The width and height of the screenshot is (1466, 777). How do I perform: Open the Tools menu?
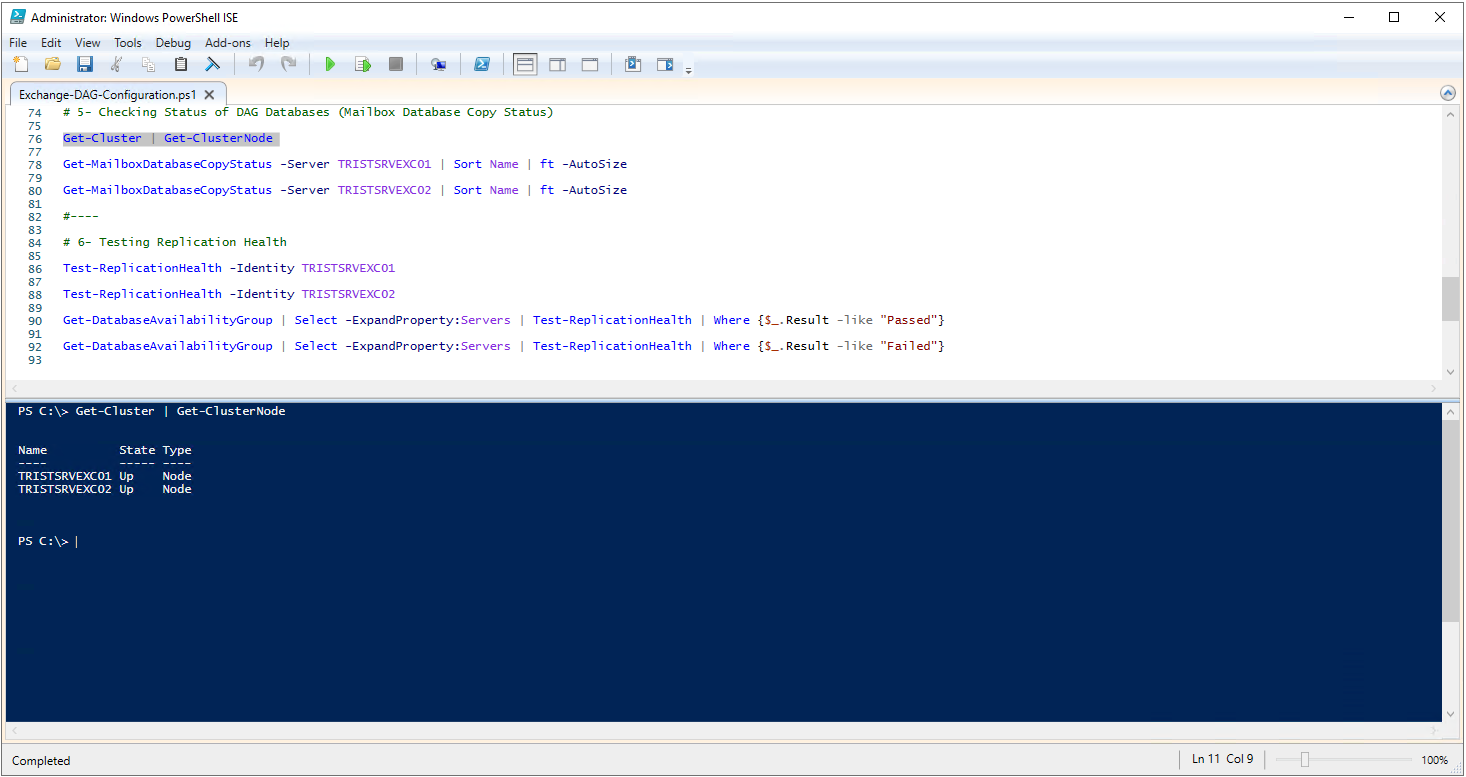(128, 43)
